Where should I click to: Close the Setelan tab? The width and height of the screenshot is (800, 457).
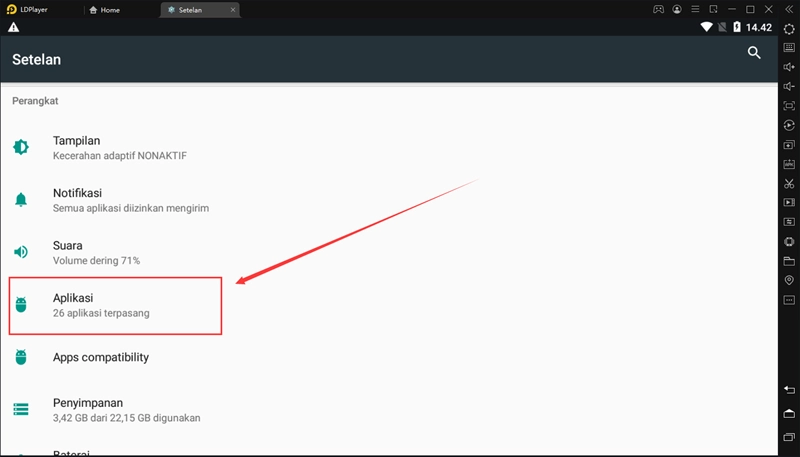233,10
